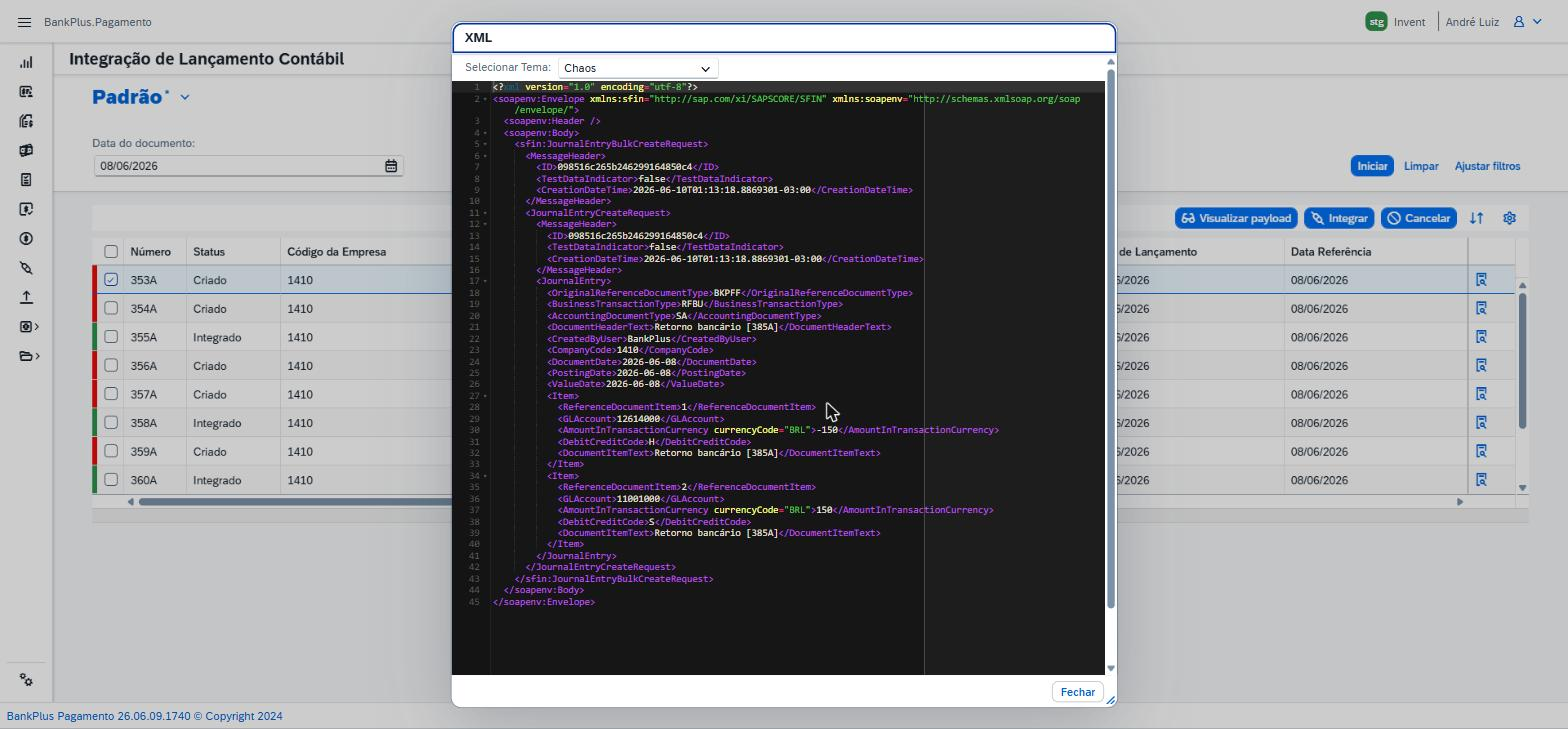Click the sidebar clipboard list icon
The width and height of the screenshot is (1568, 729).
click(x=26, y=180)
